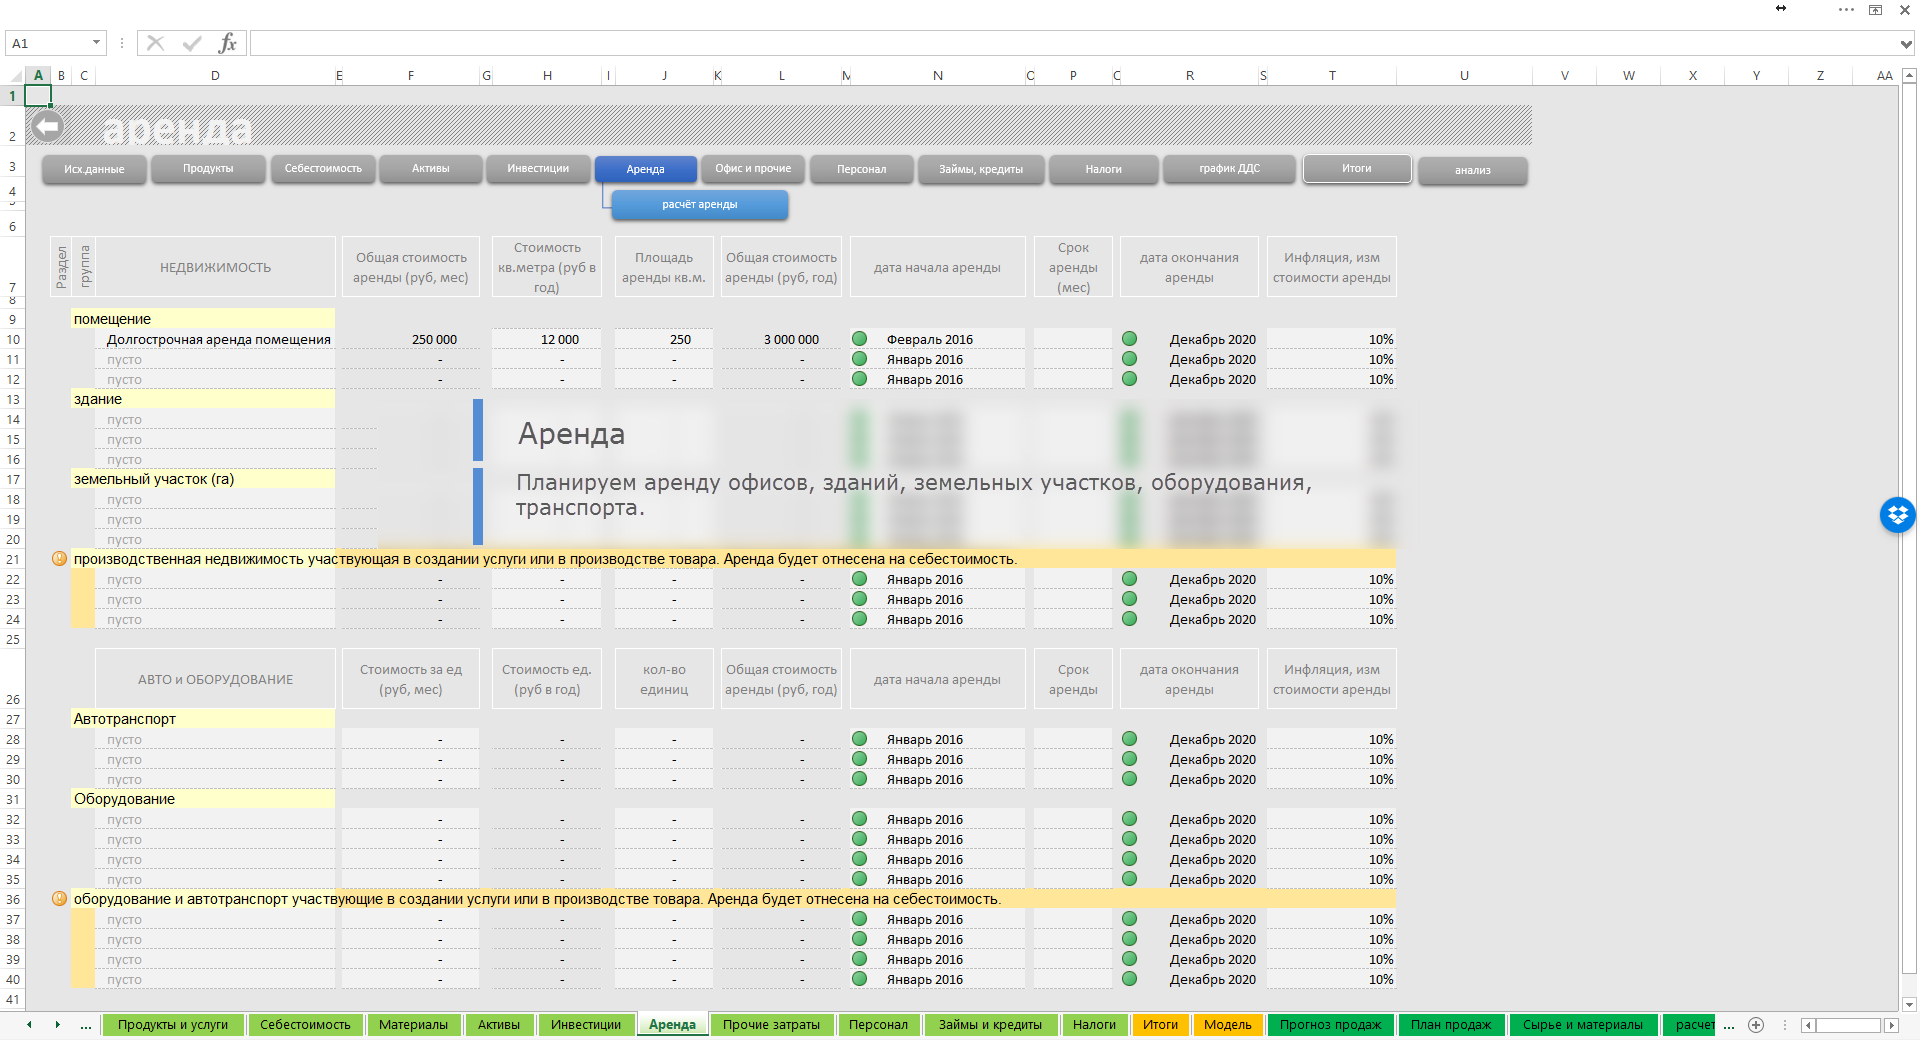The height and width of the screenshot is (1040, 1920).
Task: Click green start-date indicator in row 10
Action: point(859,339)
